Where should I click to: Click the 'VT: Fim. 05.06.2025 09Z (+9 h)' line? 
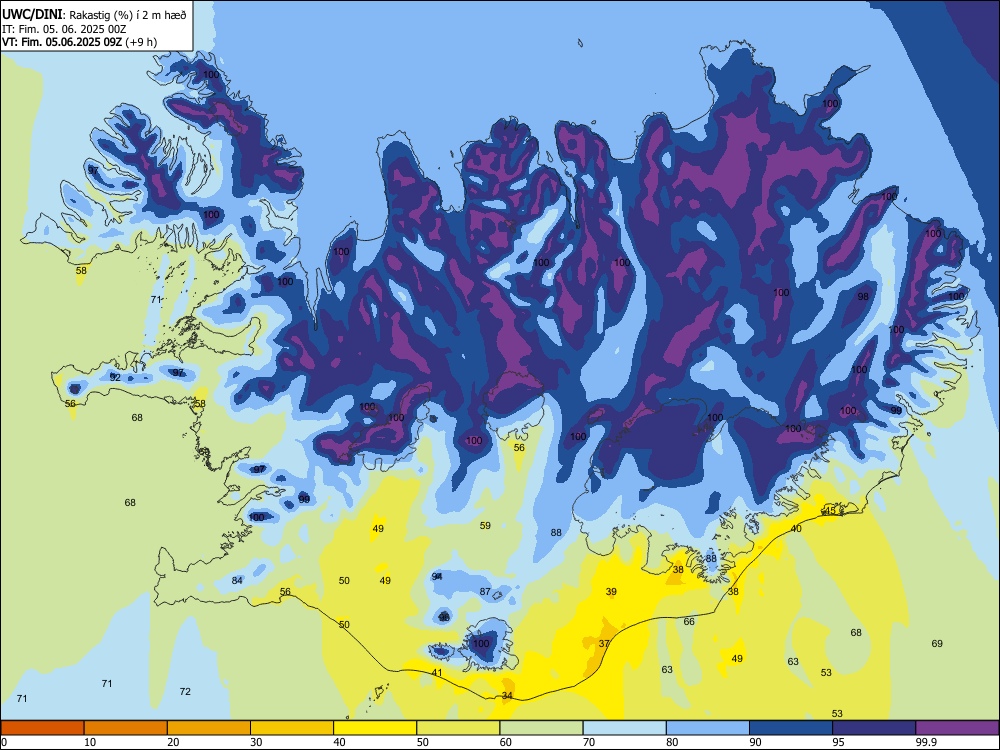[x=79, y=42]
